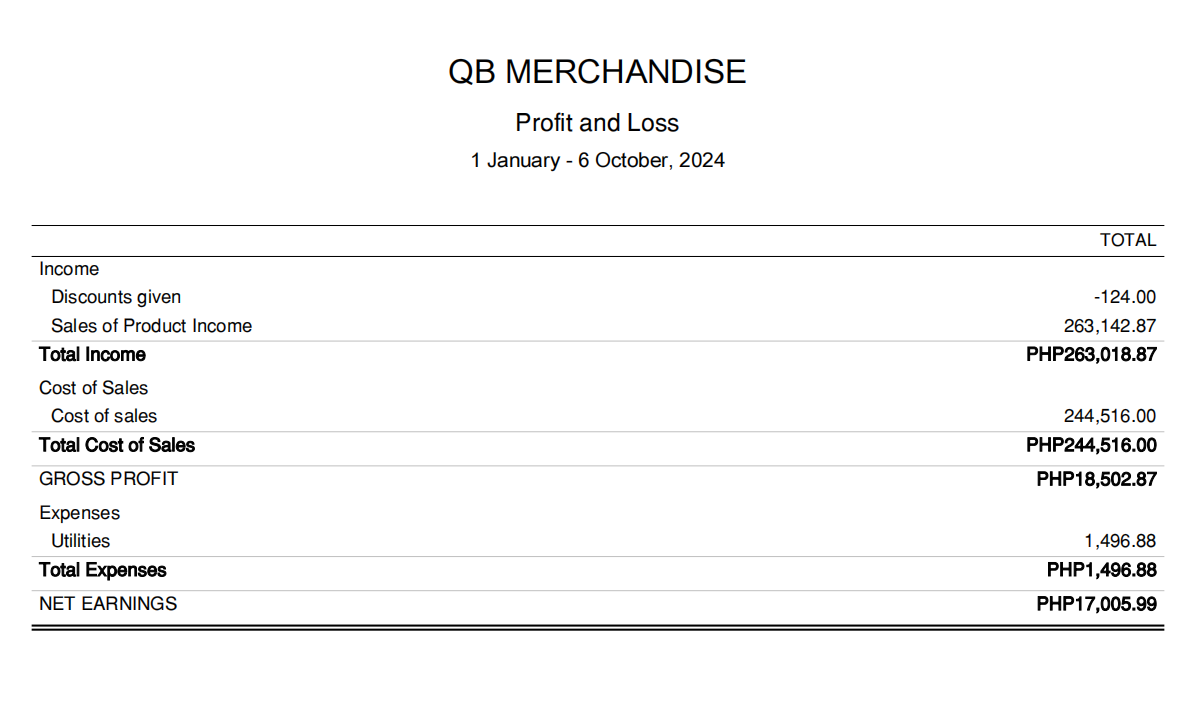1204x706 pixels.
Task: Click the TOTAL column header
Action: coord(1127,240)
